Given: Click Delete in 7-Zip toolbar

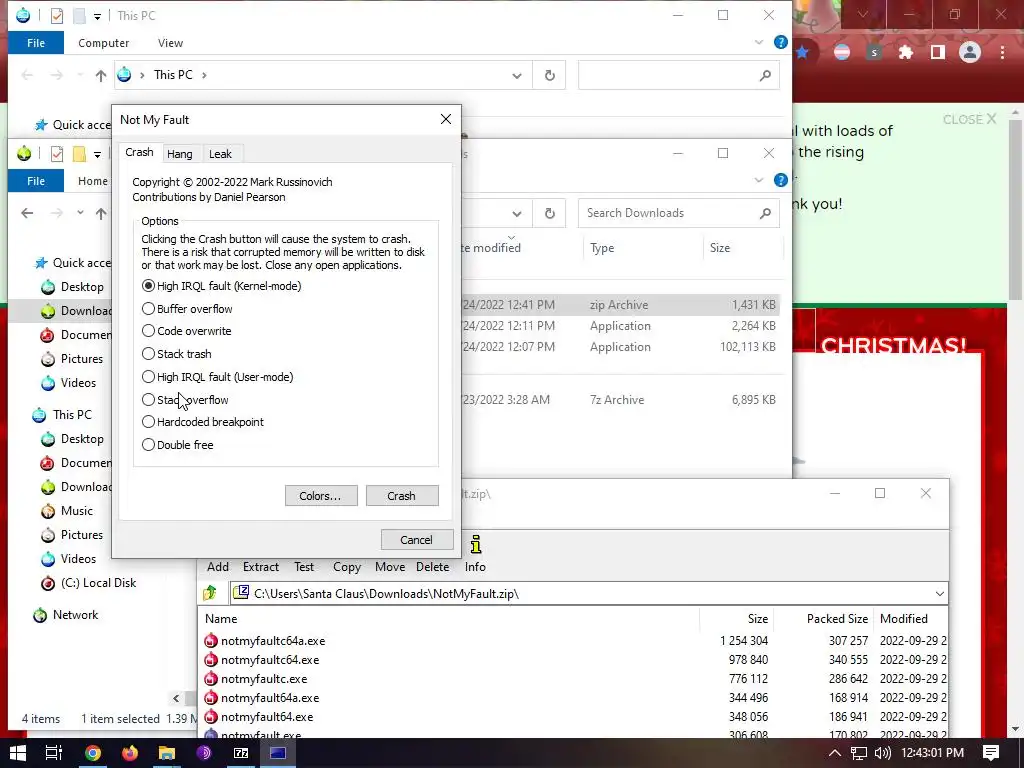Looking at the screenshot, I should [432, 567].
